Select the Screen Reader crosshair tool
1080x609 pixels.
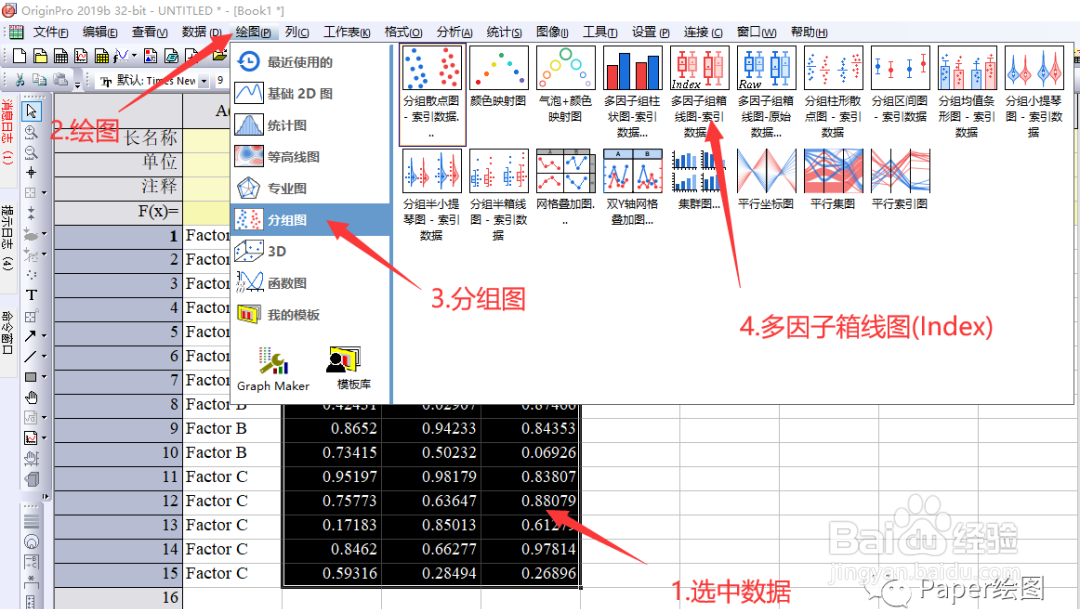coord(31,172)
